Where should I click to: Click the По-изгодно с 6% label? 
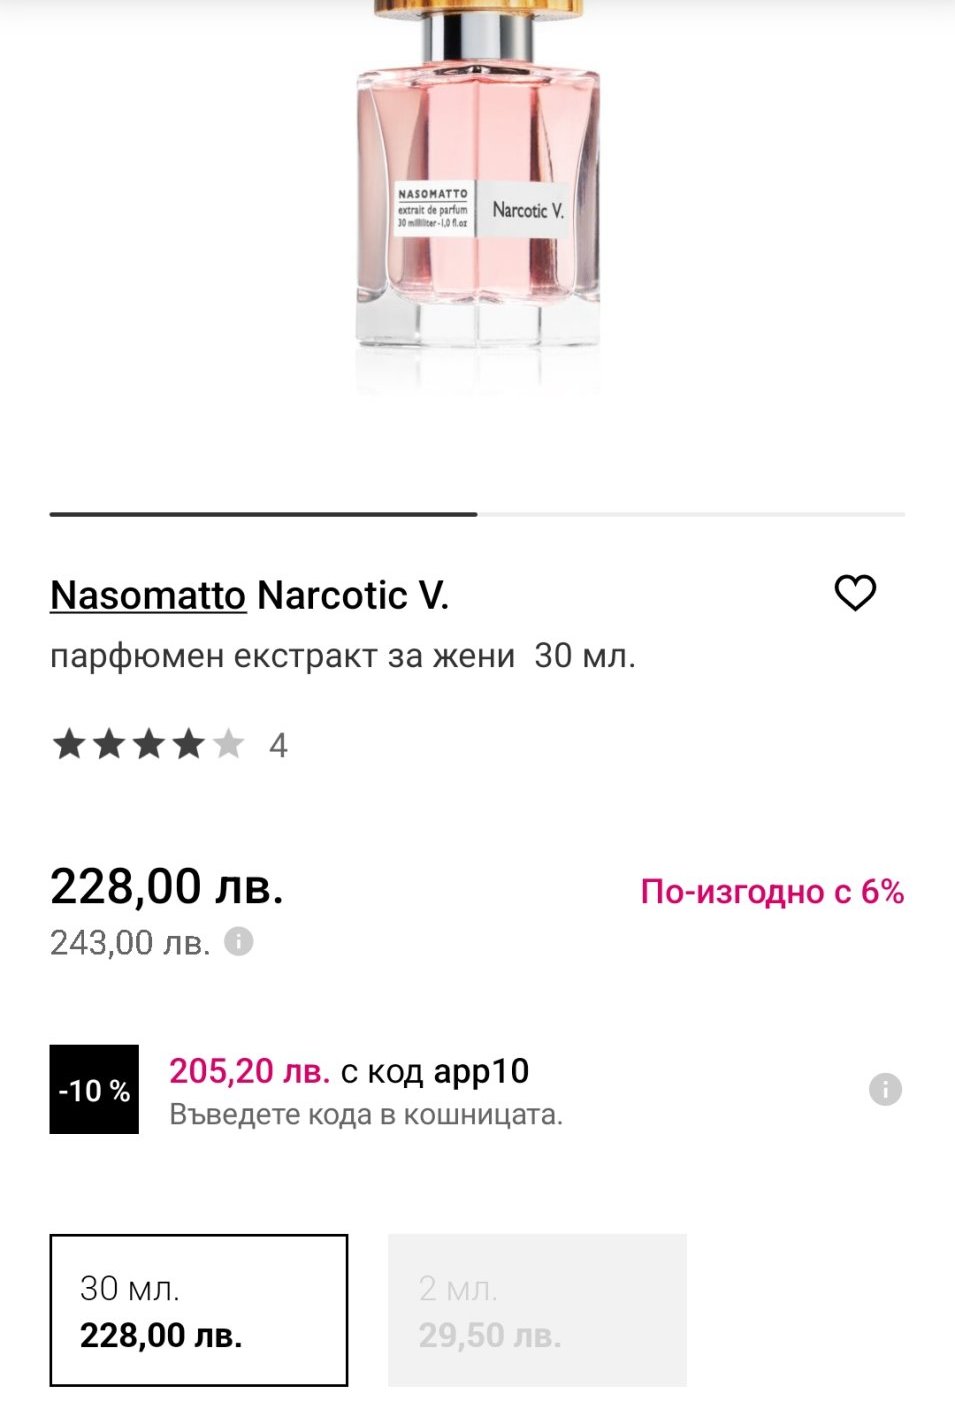pos(772,891)
